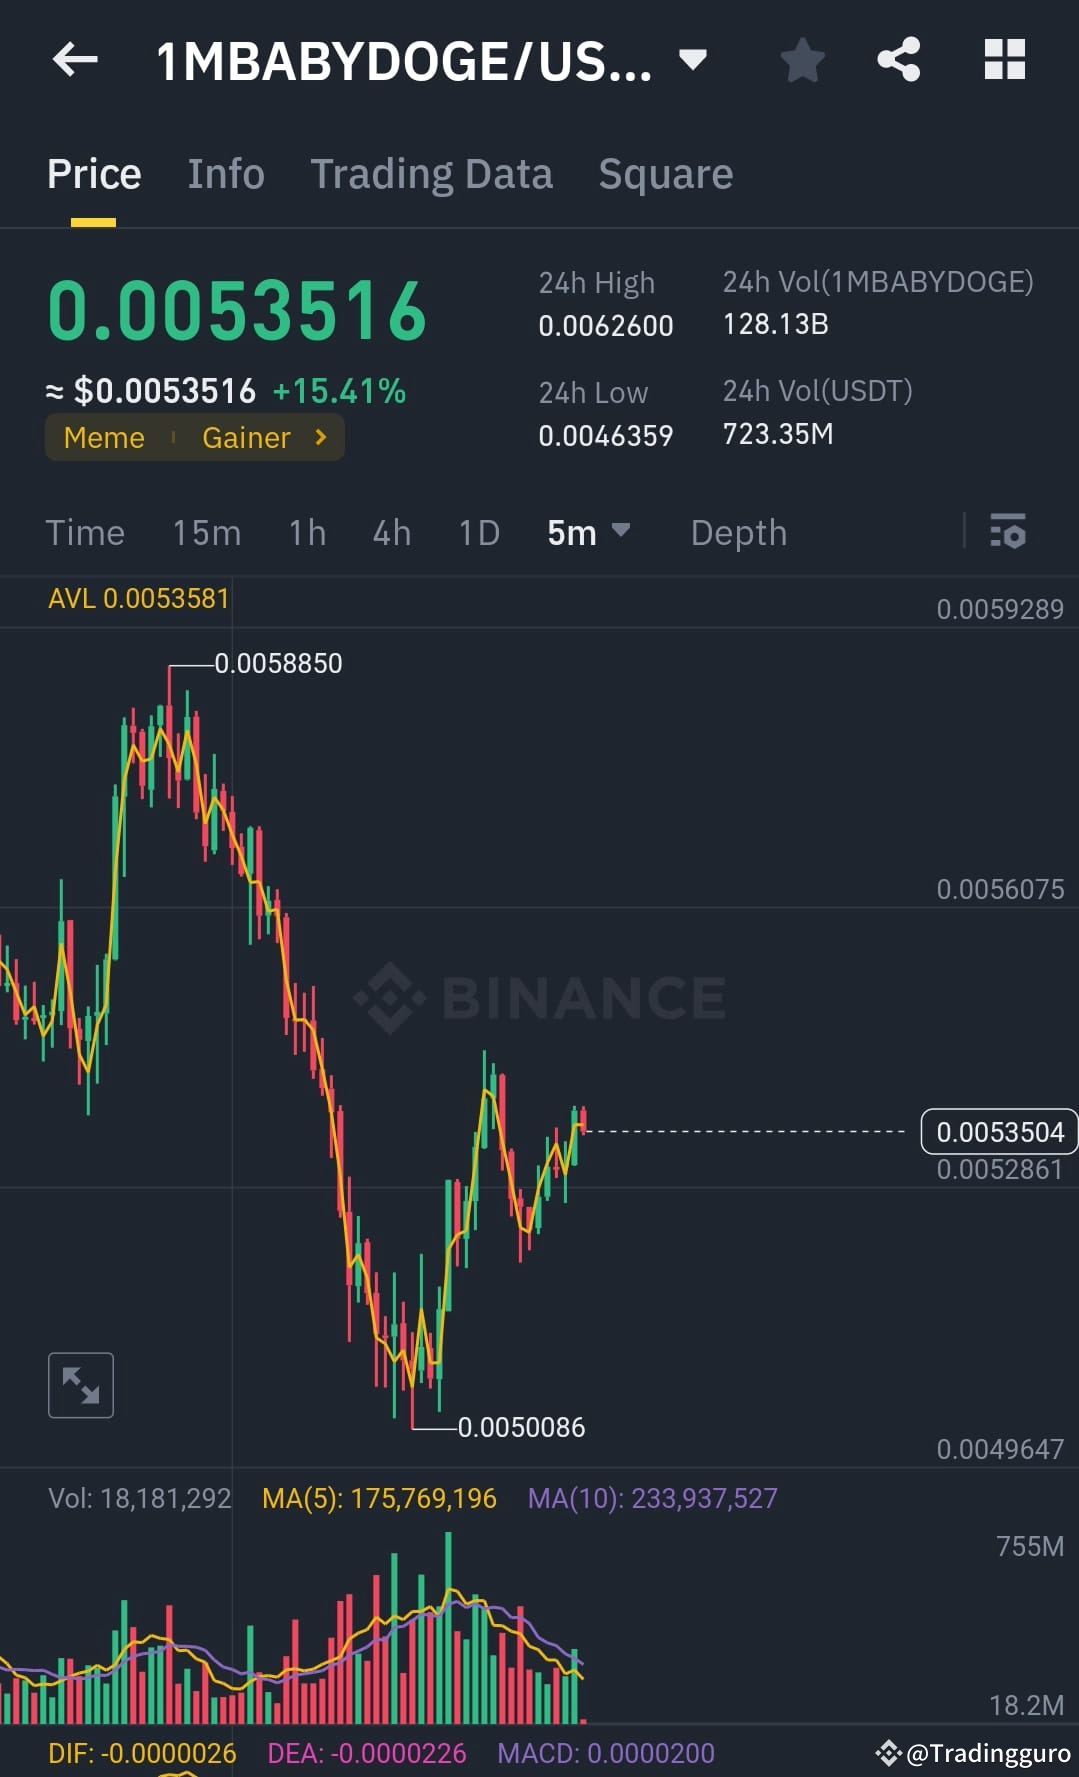Open the trading pair dropdown next to 1MBABYDOGE/USDT
Viewport: 1079px width, 1777px height.
692,60
